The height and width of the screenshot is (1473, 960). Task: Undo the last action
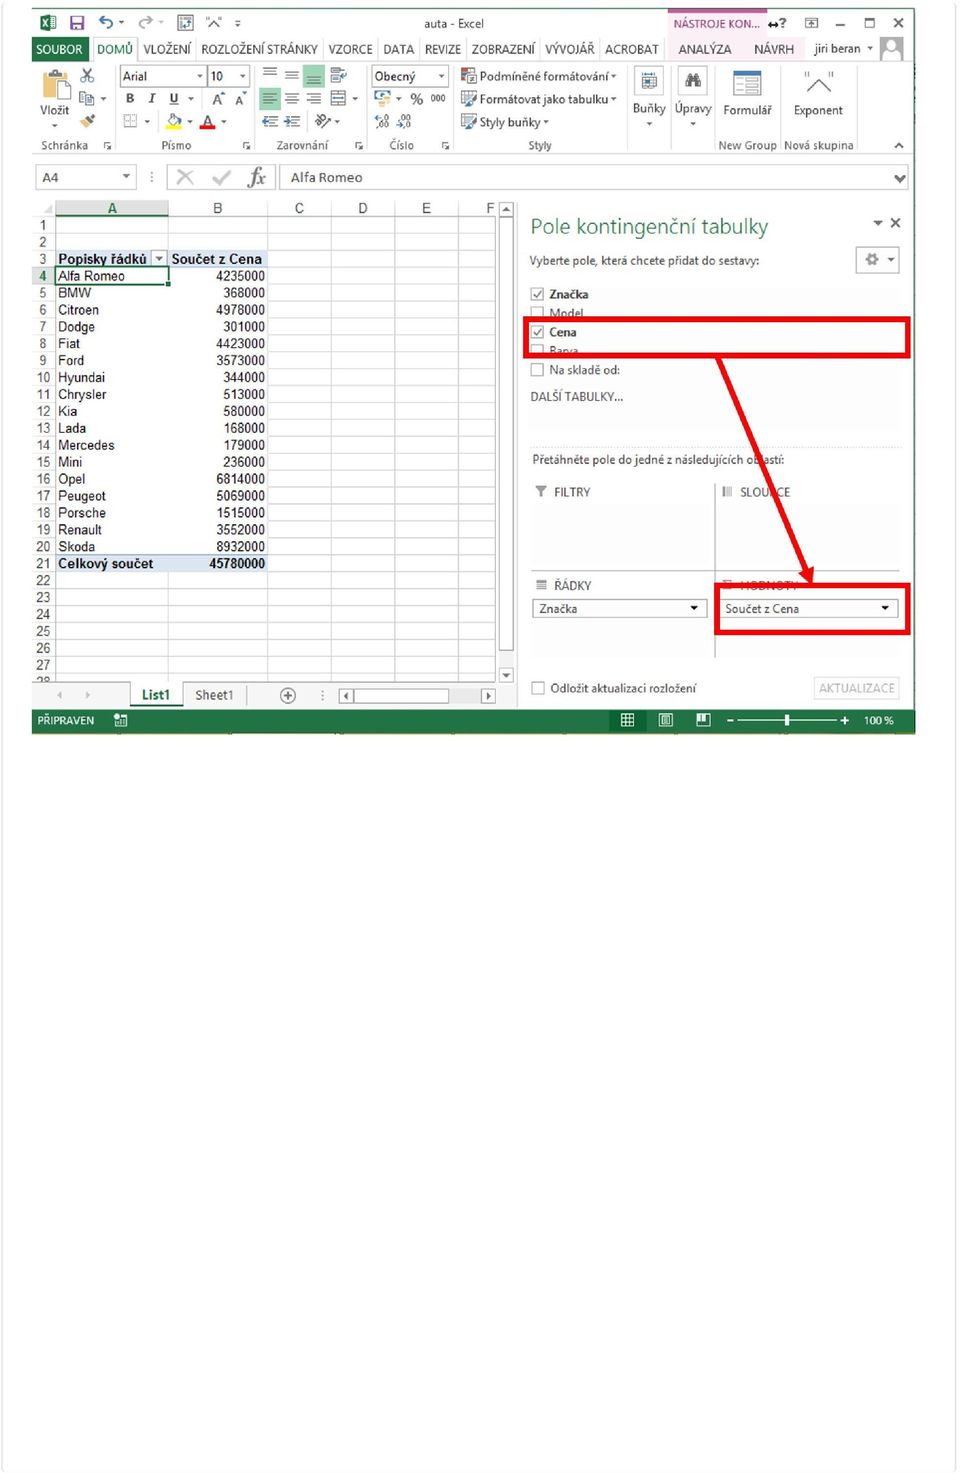tap(106, 23)
